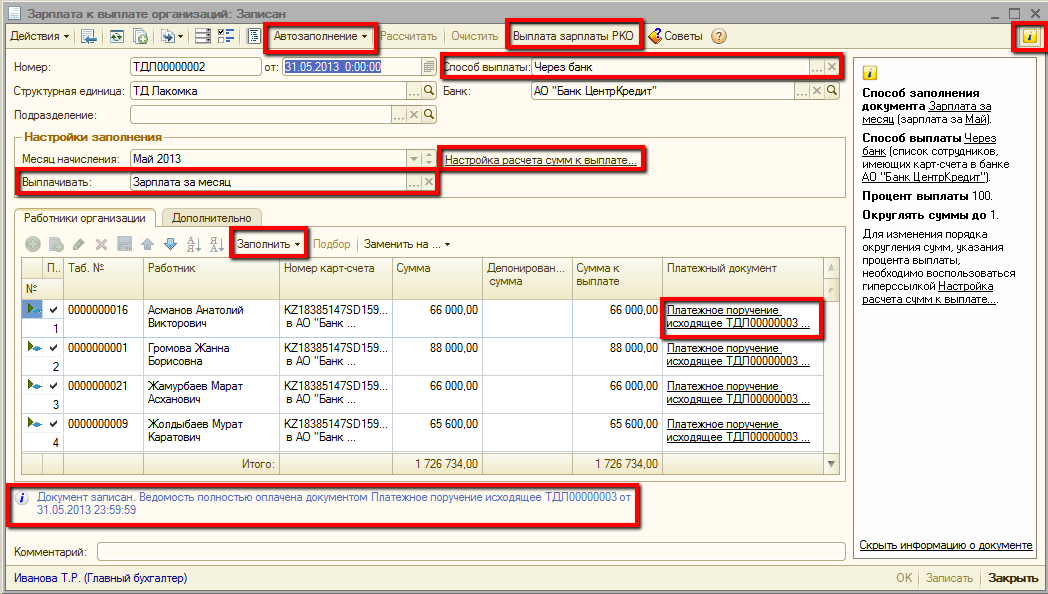Screen dimensions: 1048x594
Task: Click the magnifier icon next to ТД Лакомка
Action: (x=429, y=91)
